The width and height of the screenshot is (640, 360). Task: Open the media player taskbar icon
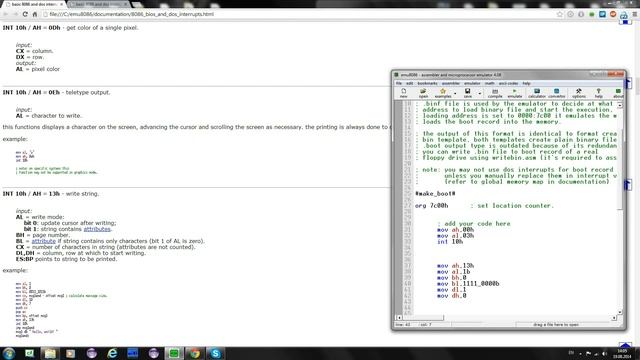pyautogui.click(x=71, y=353)
